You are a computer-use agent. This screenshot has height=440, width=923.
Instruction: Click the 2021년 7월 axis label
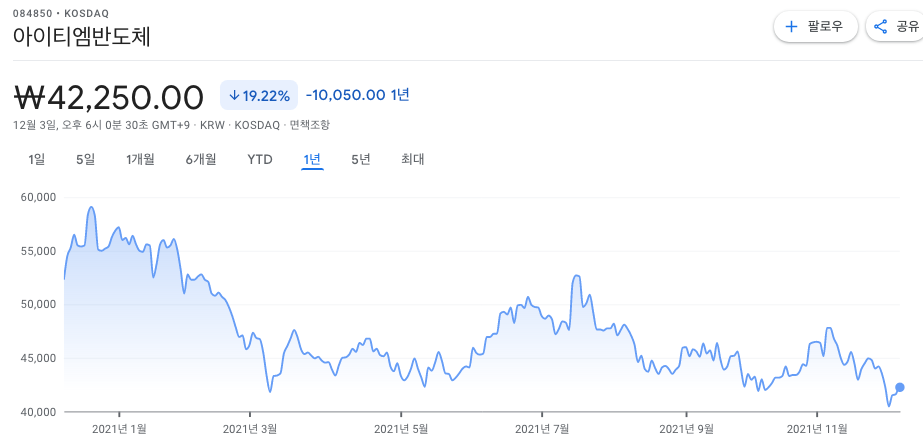click(542, 429)
